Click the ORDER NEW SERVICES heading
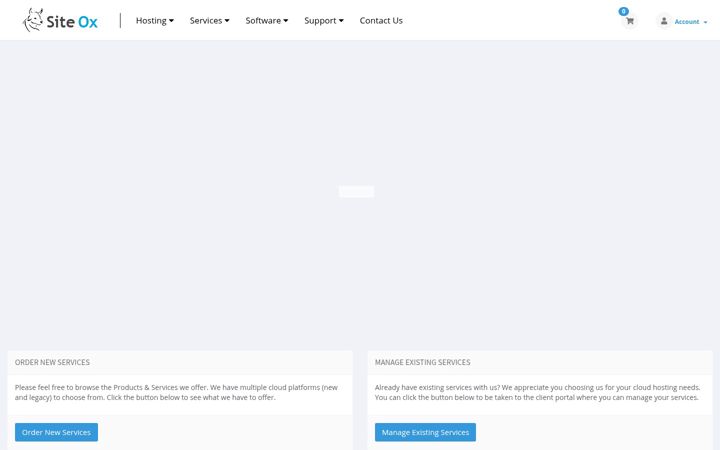720x450 pixels. (52, 362)
